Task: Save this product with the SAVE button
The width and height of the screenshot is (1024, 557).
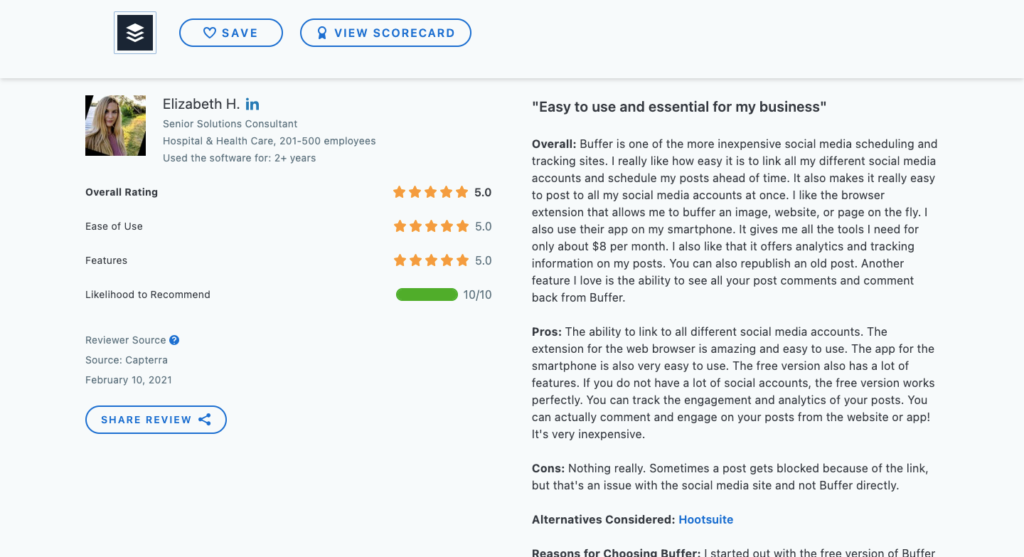Action: [231, 33]
